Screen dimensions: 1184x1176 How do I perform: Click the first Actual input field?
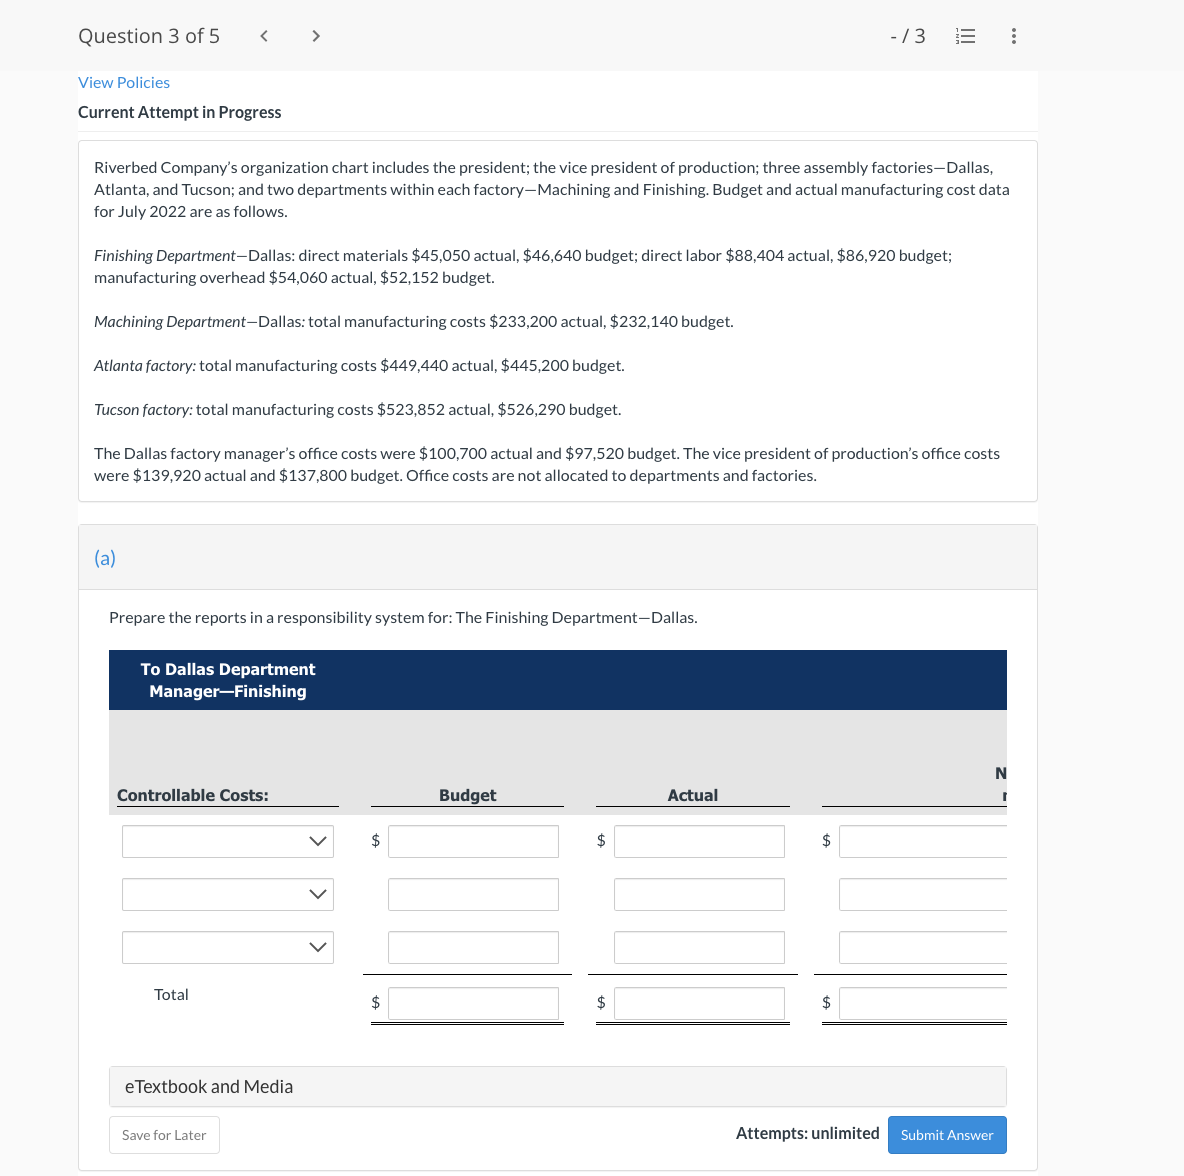pyautogui.click(x=698, y=841)
